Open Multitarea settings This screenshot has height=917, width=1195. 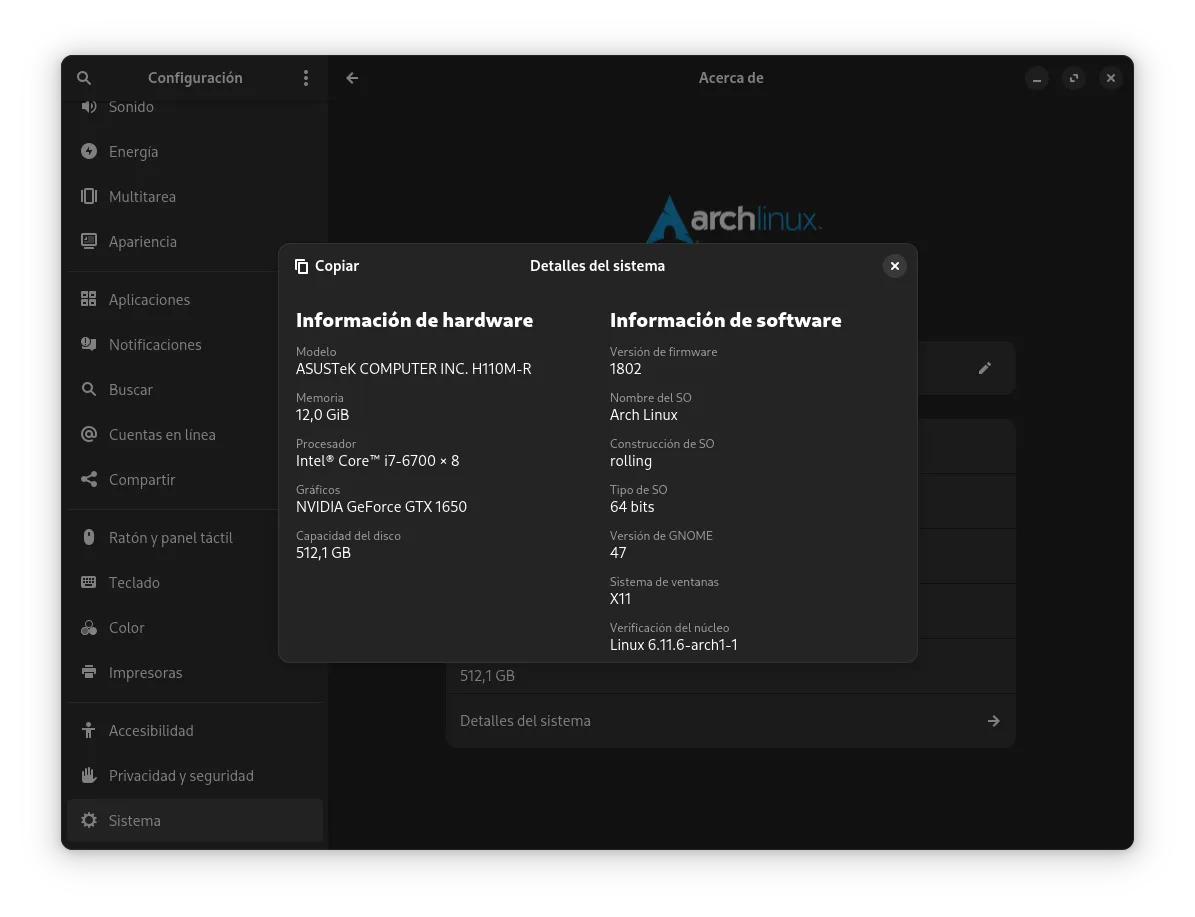tap(195, 197)
